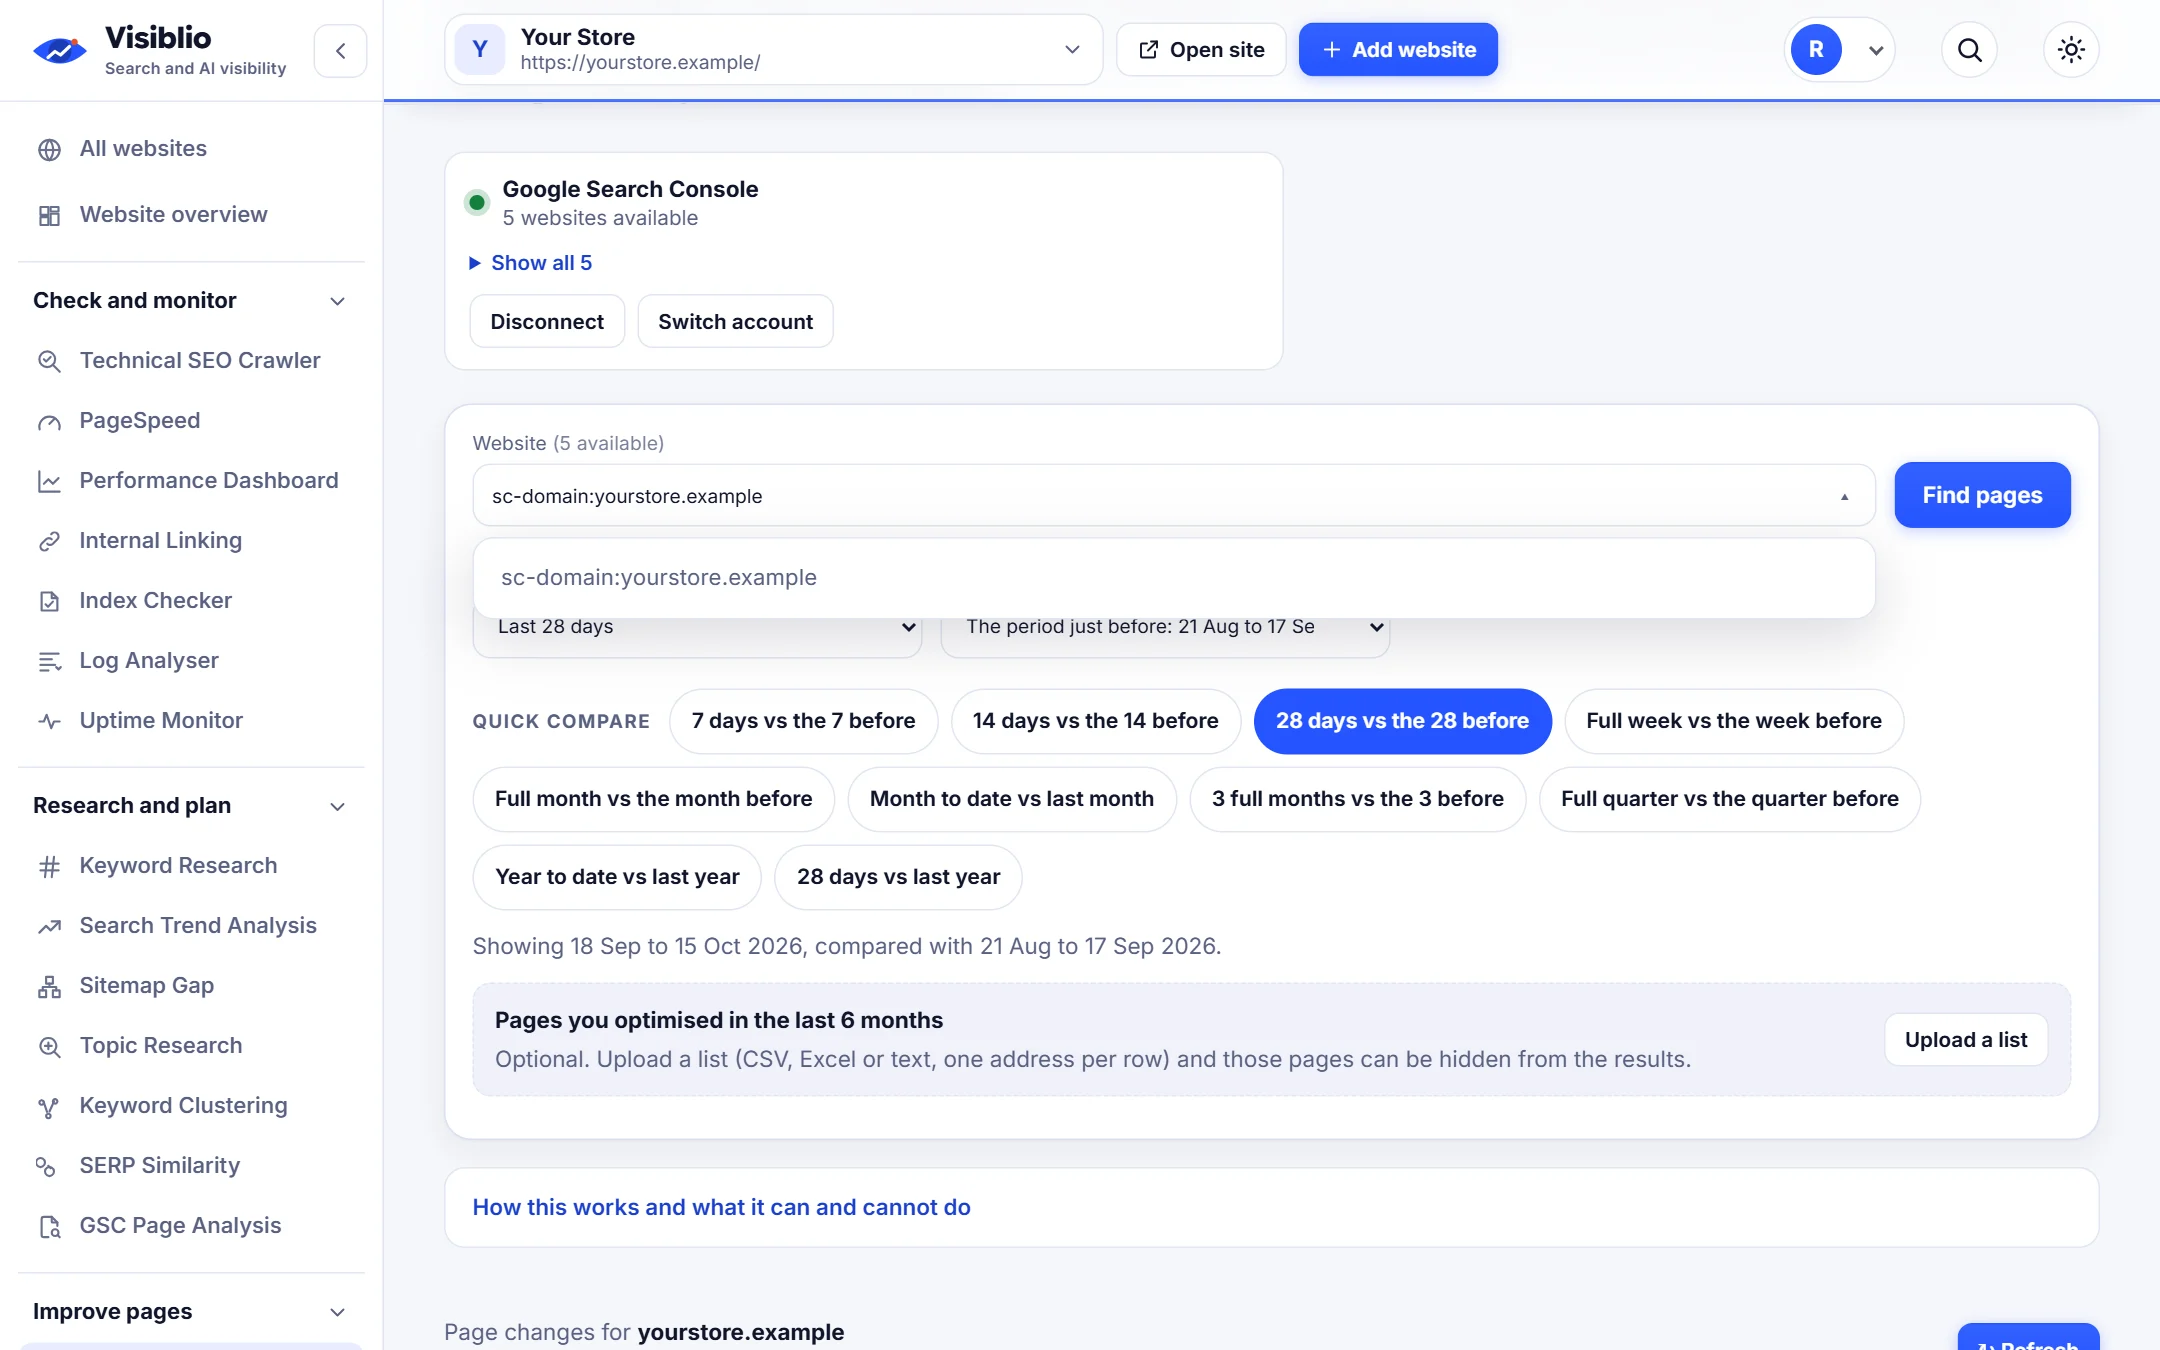This screenshot has height=1350, width=2160.
Task: Click the Uptime Monitor pulse icon
Action: tap(49, 721)
